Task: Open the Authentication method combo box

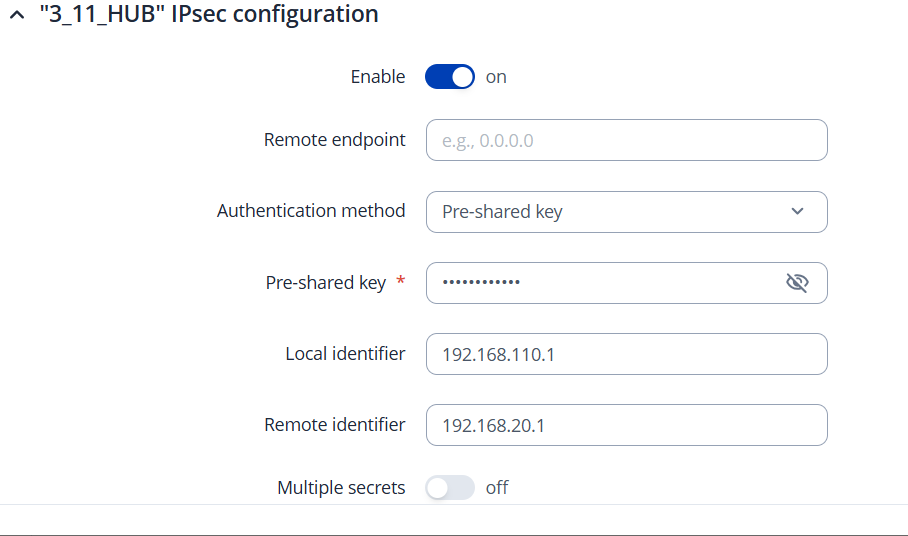Action: (x=610, y=212)
